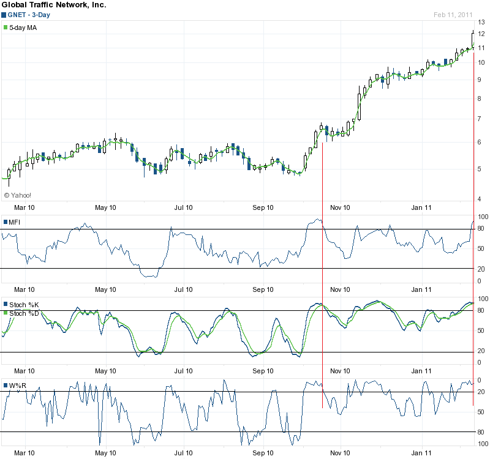Click price axis value '6'
Image resolution: width=490 pixels, height=459 pixels.
[x=480, y=142]
